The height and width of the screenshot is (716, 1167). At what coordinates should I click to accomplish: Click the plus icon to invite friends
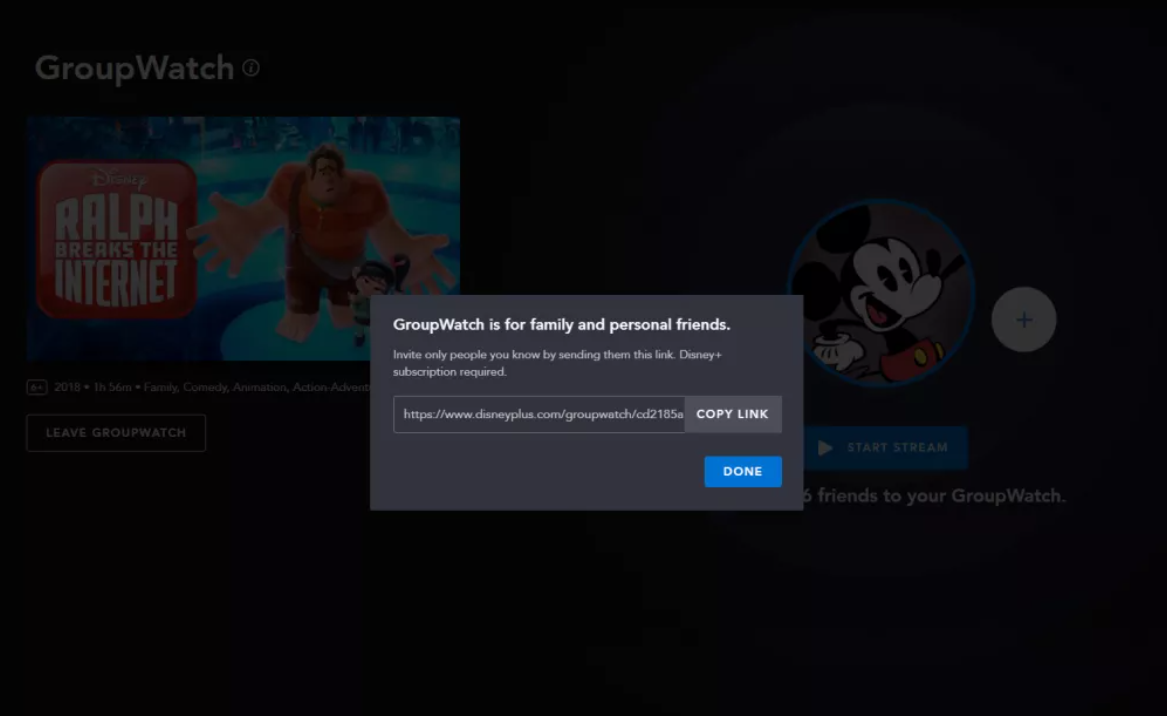[1023, 320]
